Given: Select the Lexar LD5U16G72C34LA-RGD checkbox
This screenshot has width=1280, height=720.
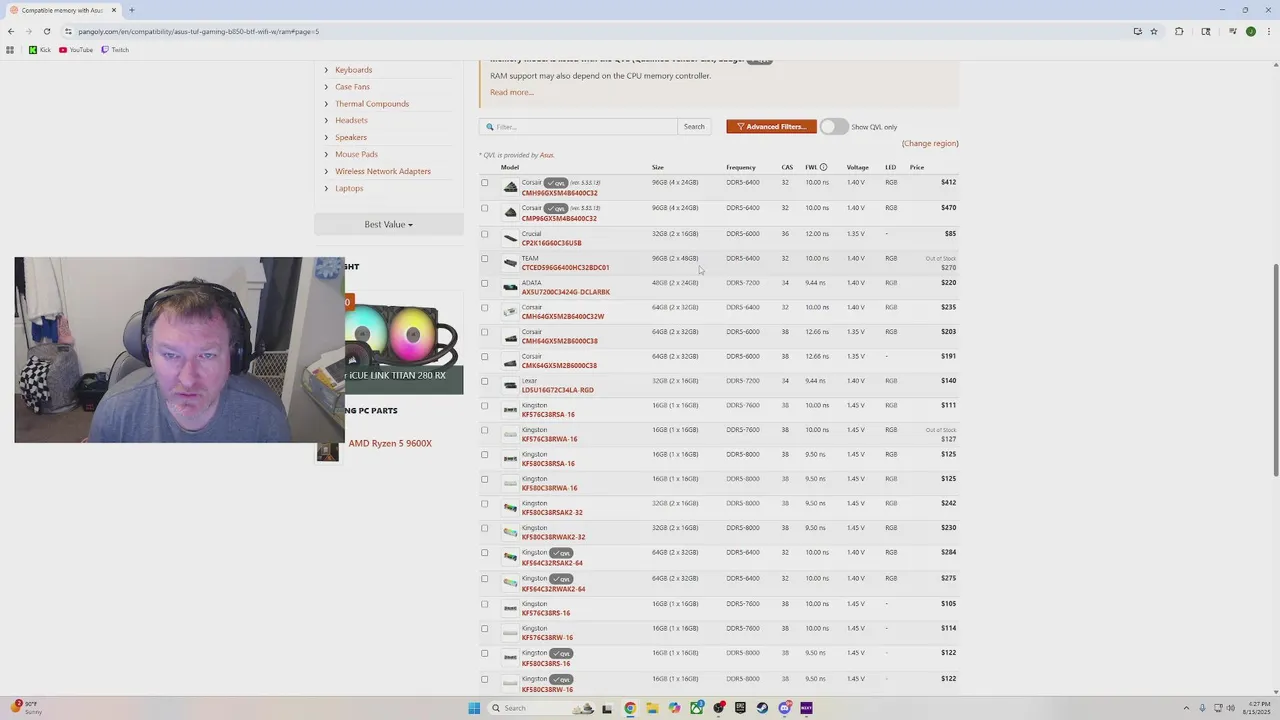Looking at the screenshot, I should click(485, 381).
